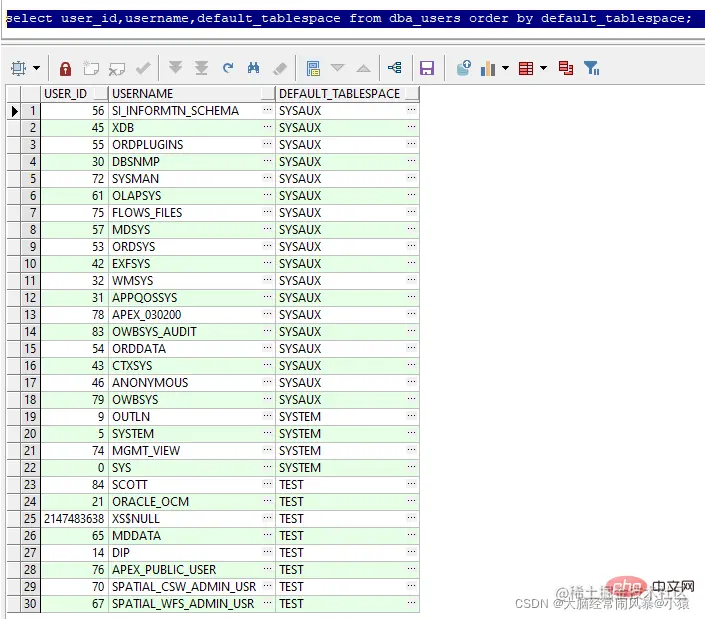The image size is (705, 619).
Task: Open ellipsis editor for SI_INFORMTN_SCHEMA username
Action: coord(267,110)
